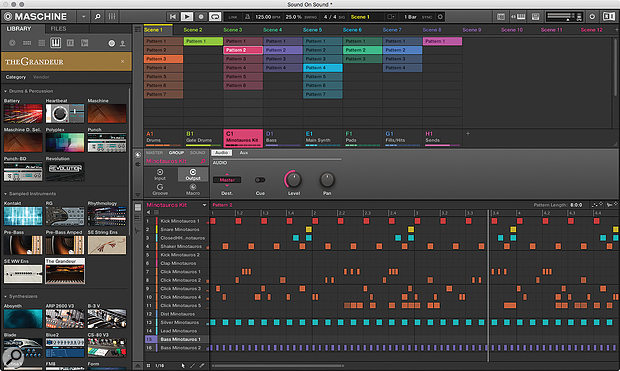Toggle loop mode in transport
The image size is (620, 371).
(x=215, y=17)
